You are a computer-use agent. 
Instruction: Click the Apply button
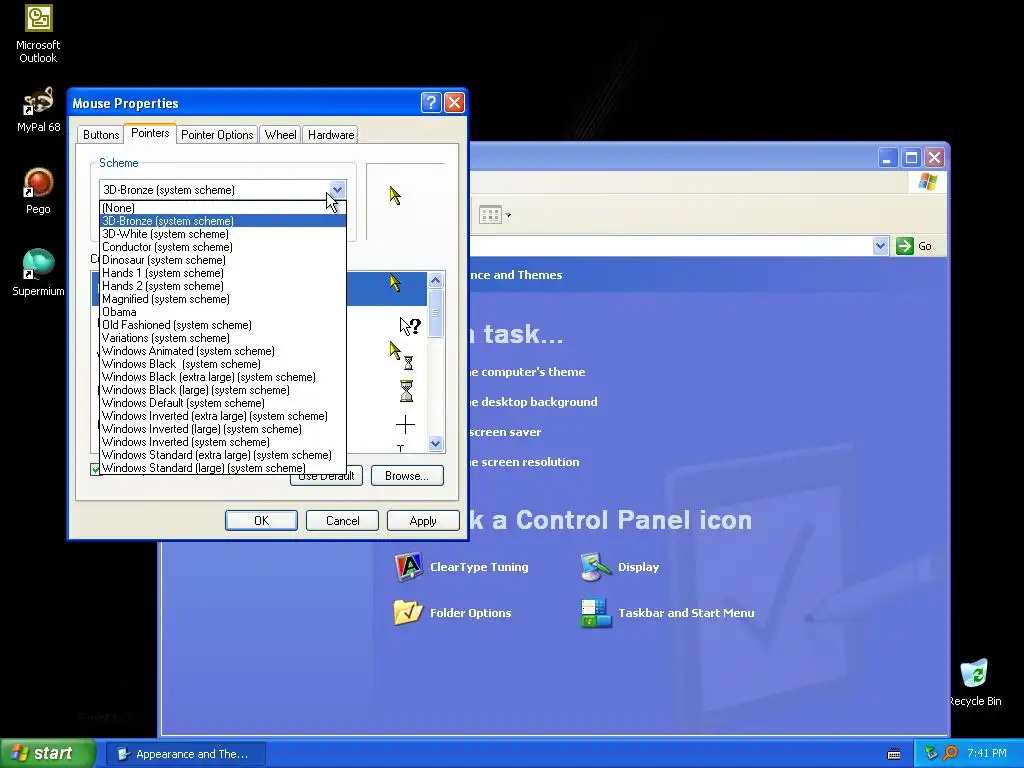(423, 520)
